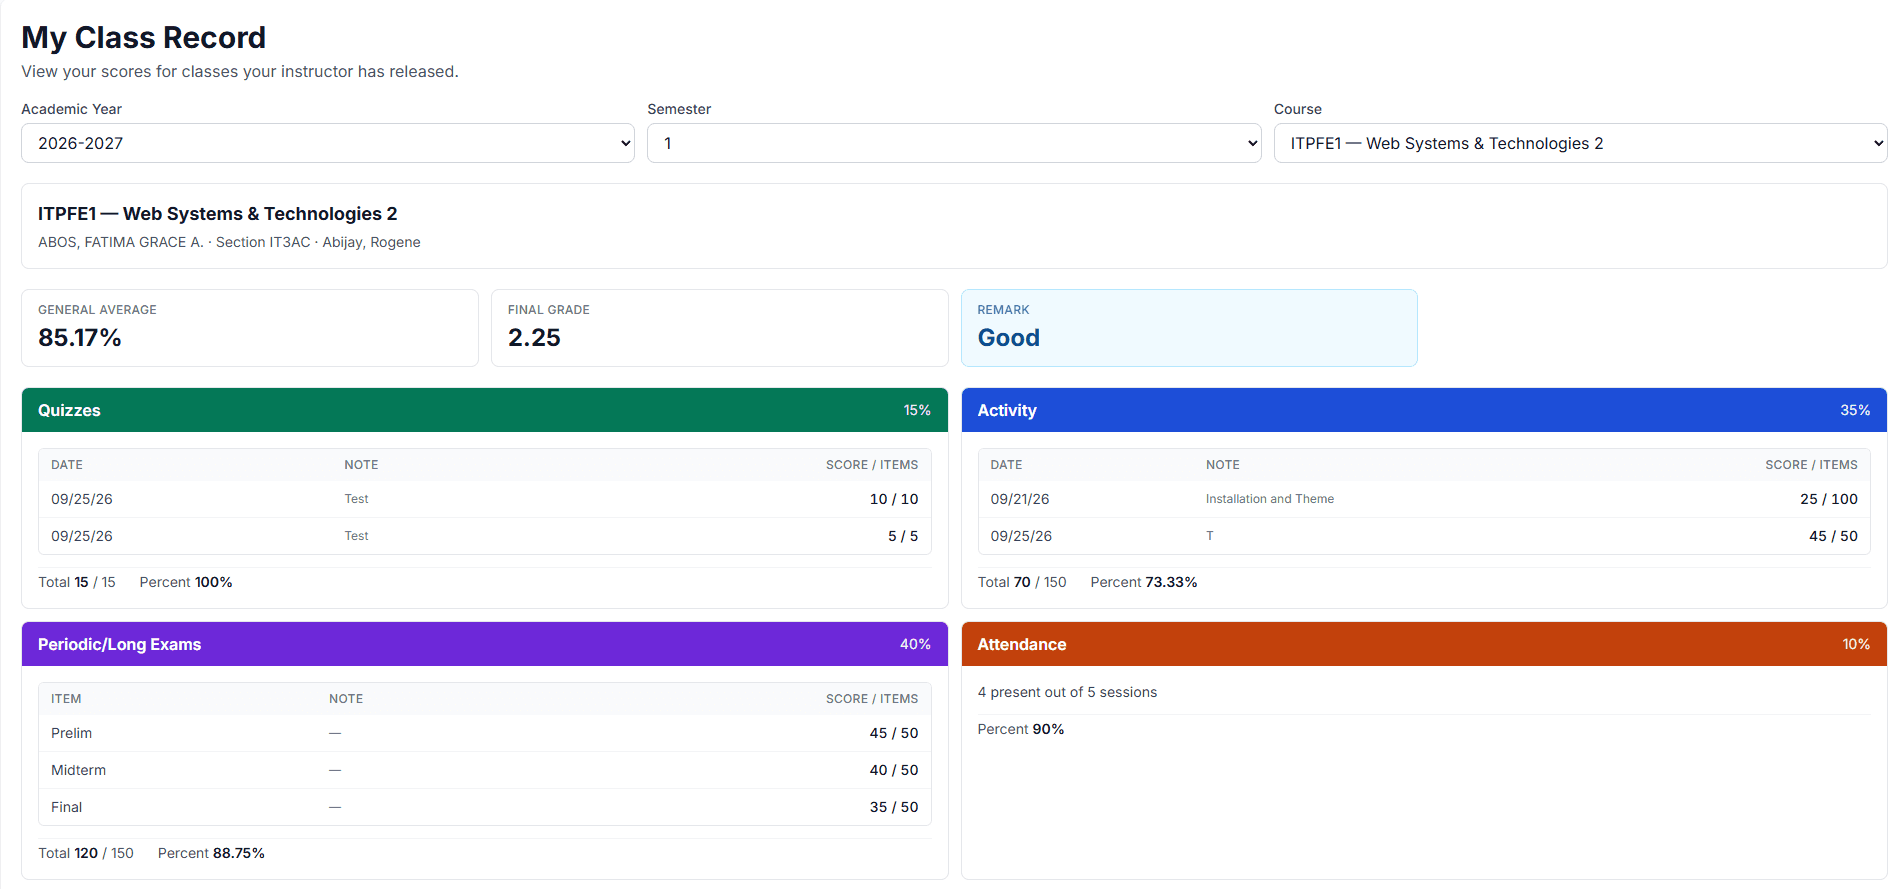
Task: Click the Quizzes "Total 15 / 15" summary
Action: click(x=77, y=582)
